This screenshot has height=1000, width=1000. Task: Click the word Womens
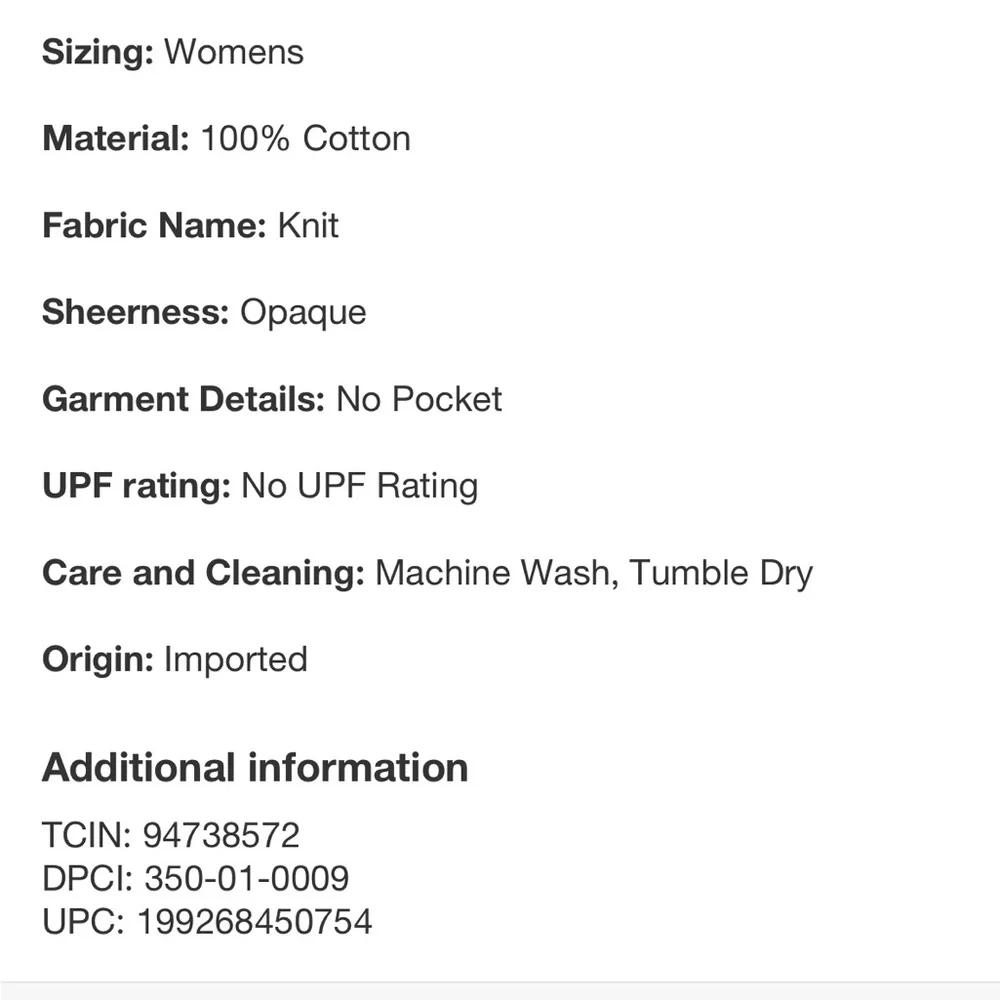(x=234, y=52)
